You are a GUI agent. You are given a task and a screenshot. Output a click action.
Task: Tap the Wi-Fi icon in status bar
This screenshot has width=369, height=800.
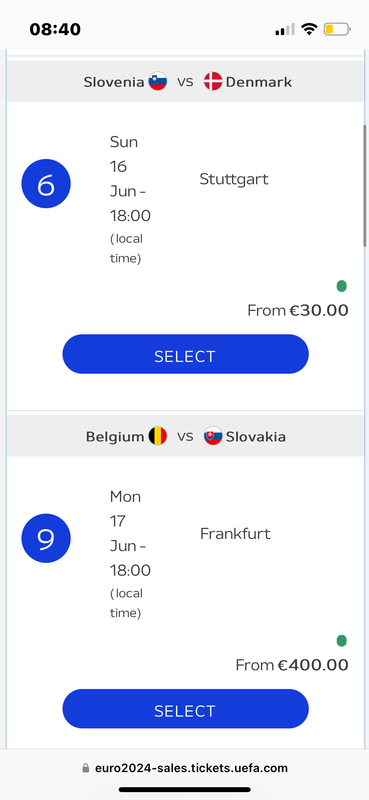309,29
